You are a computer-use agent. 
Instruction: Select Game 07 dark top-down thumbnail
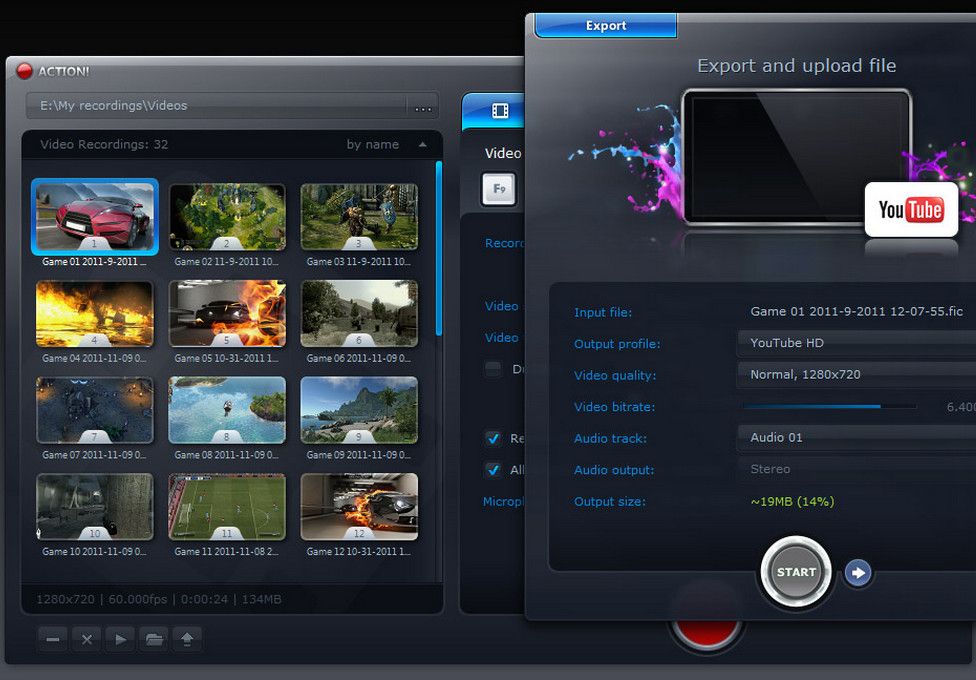[95, 410]
